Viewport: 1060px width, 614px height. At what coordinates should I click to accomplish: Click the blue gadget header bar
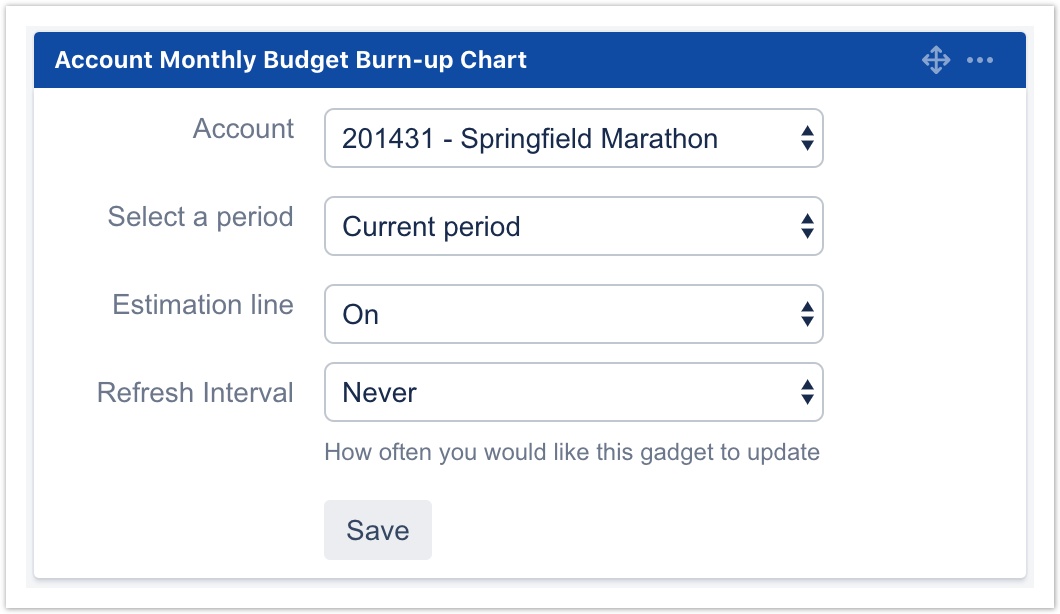pyautogui.click(x=720, y=61)
